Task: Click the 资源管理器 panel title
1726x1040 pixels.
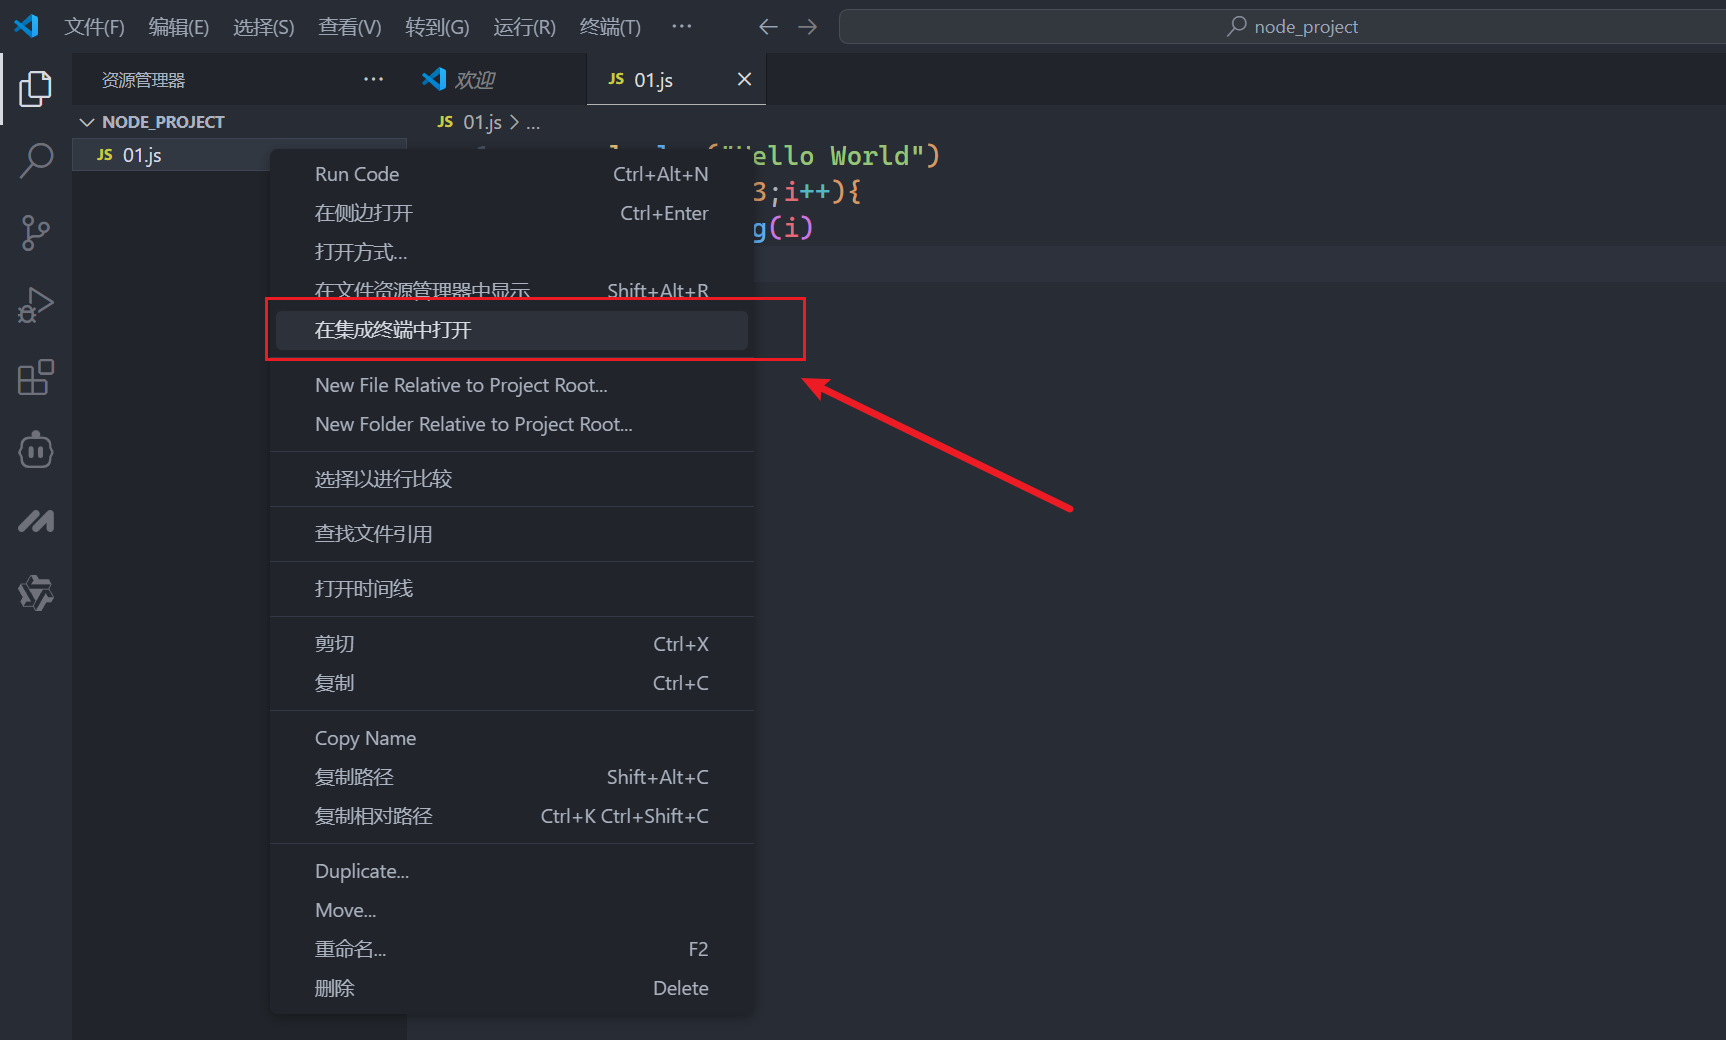Action: pos(143,80)
